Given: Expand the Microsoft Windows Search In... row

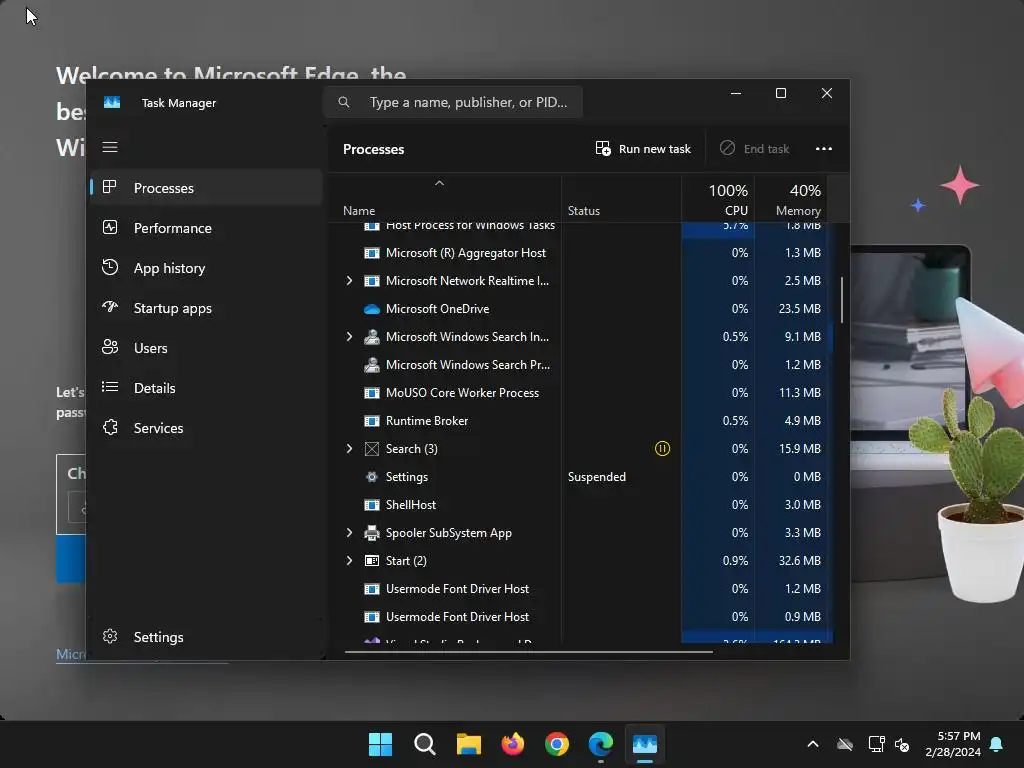Looking at the screenshot, I should 349,337.
